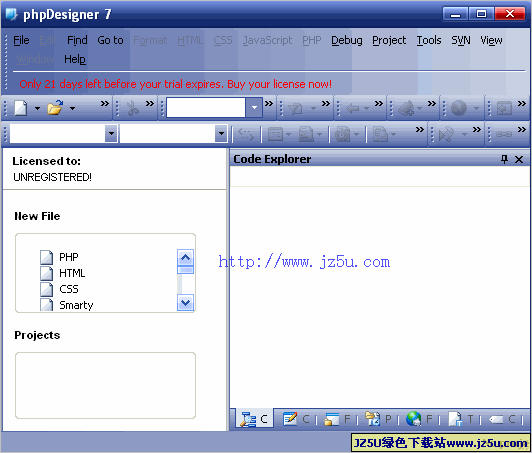Click the UNREGISTERED! license text
The width and height of the screenshot is (532, 453).
coord(53,177)
